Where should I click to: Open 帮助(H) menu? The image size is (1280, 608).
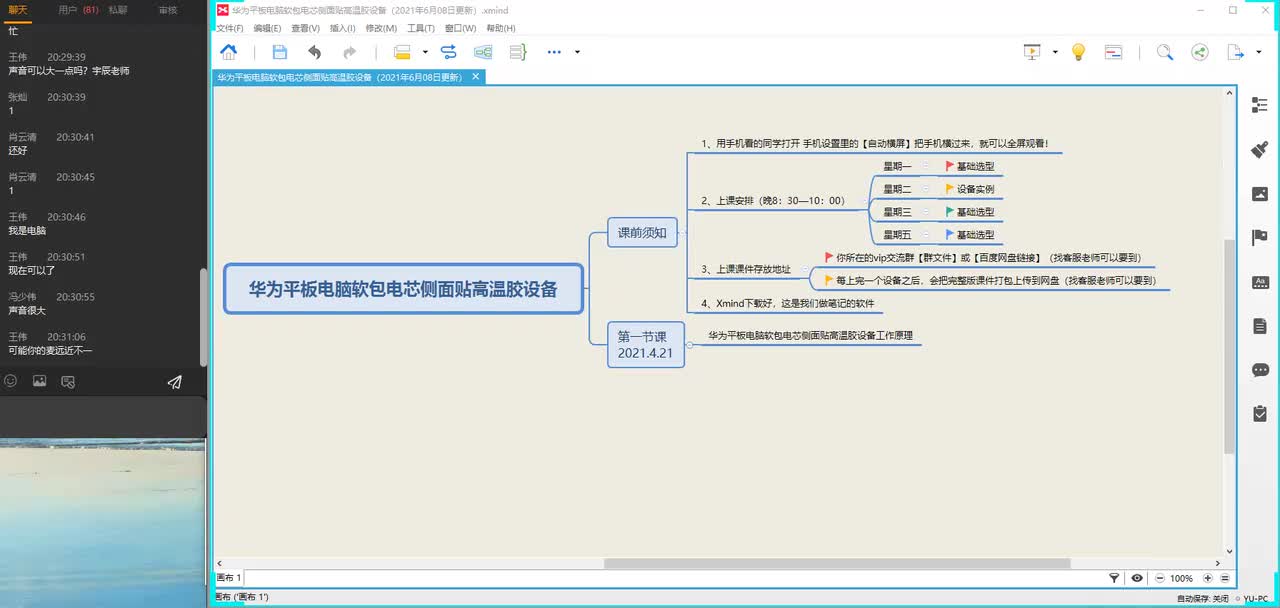coord(501,28)
